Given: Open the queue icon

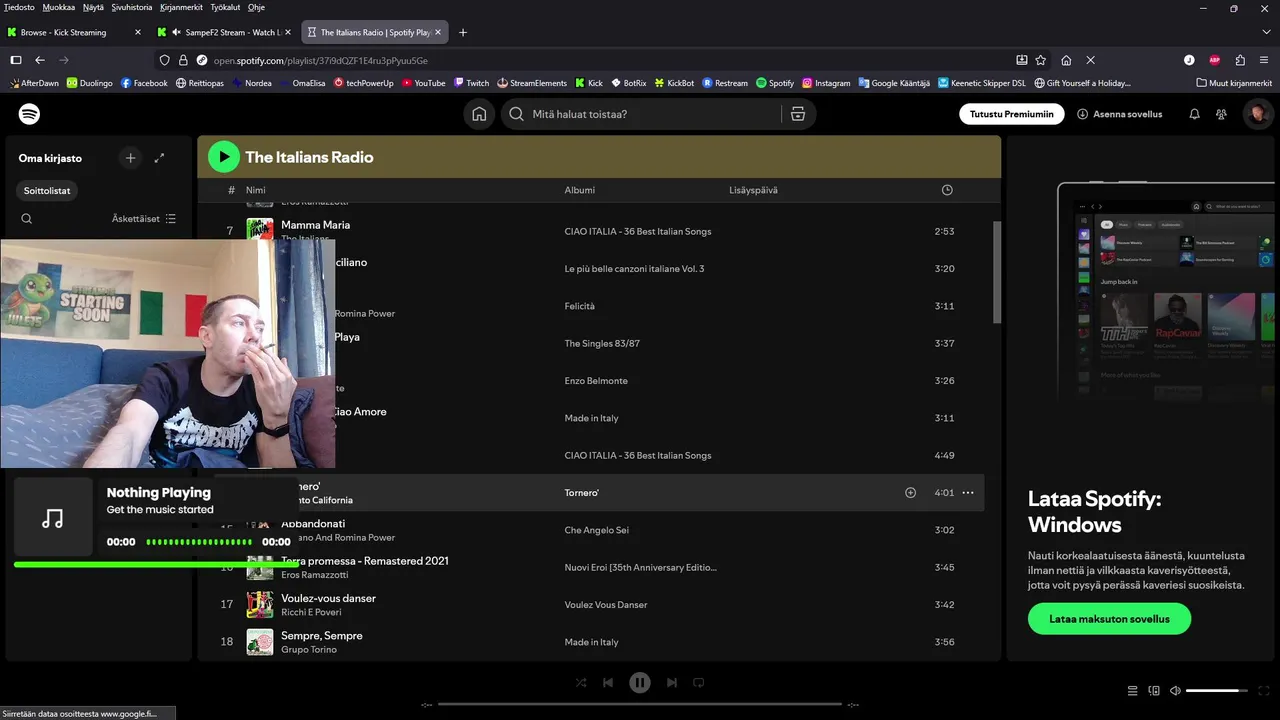Looking at the screenshot, I should (1132, 690).
